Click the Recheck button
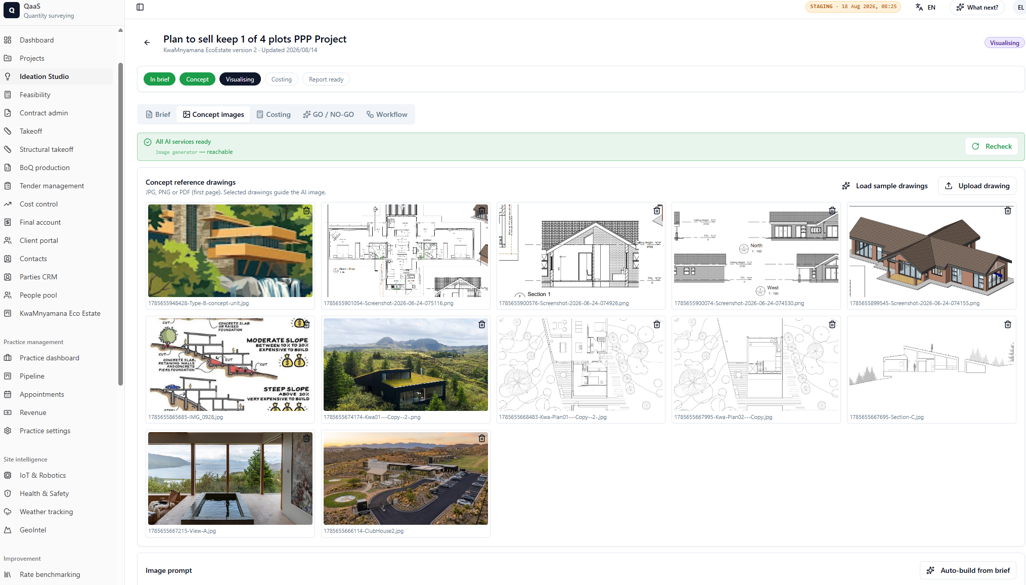The width and height of the screenshot is (1026, 585). pos(992,147)
